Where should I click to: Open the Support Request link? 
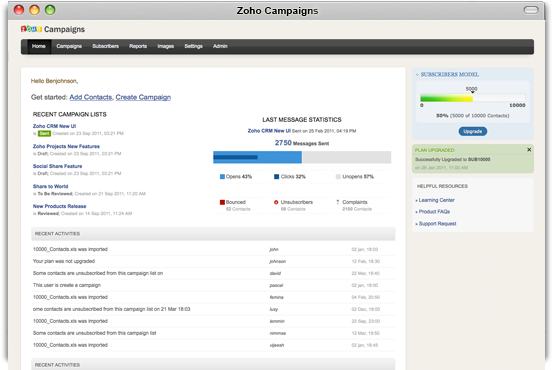(x=437, y=224)
